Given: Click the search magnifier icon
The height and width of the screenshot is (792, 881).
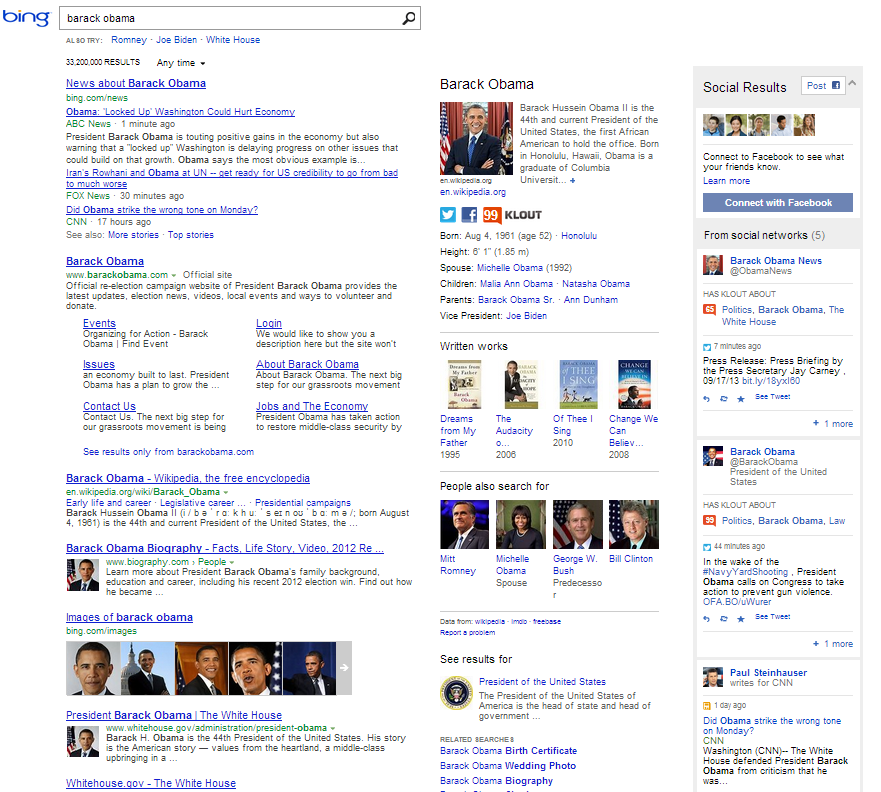Looking at the screenshot, I should point(408,18).
